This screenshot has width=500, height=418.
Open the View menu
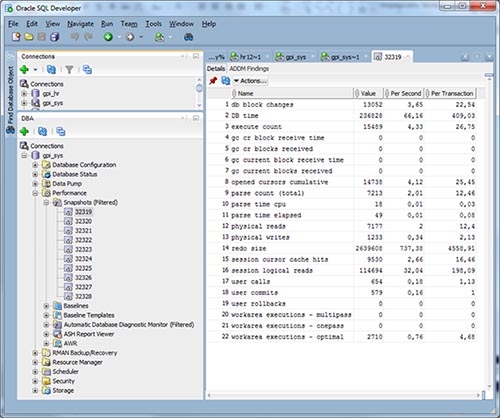53,24
